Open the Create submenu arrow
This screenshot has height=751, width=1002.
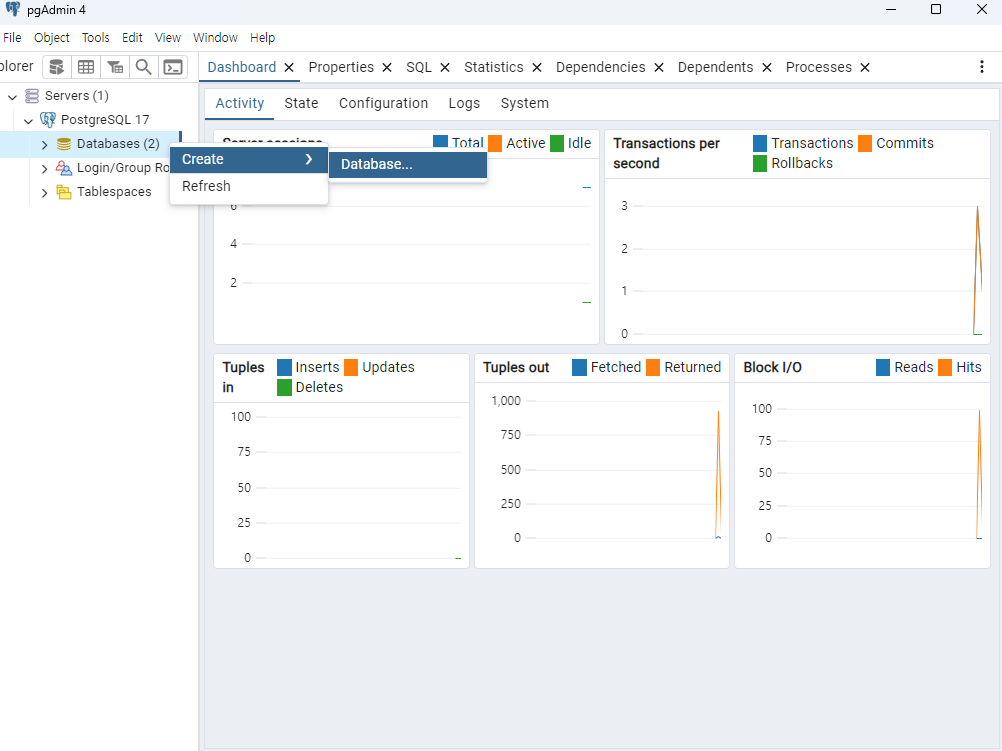[309, 159]
